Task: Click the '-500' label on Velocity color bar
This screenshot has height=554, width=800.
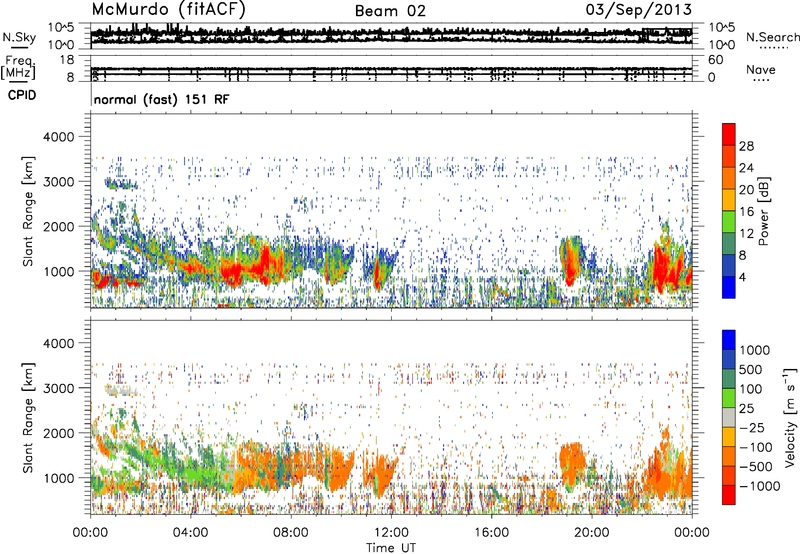Action: 756,467
